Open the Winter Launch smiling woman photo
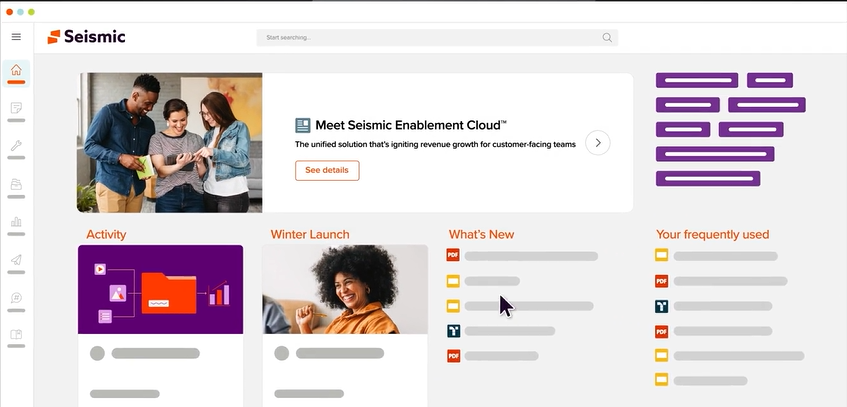This screenshot has height=407, width=847. [345, 289]
